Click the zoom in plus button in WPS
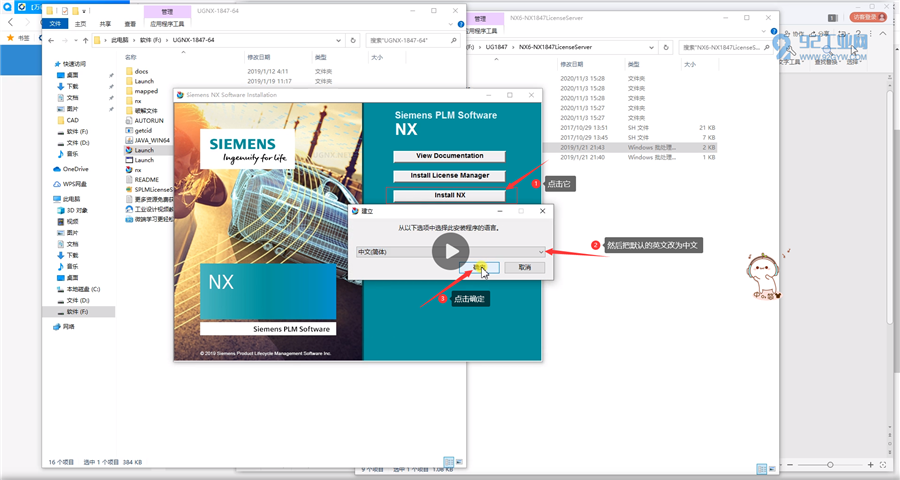Screen dimensions: 900x480 [871, 464]
